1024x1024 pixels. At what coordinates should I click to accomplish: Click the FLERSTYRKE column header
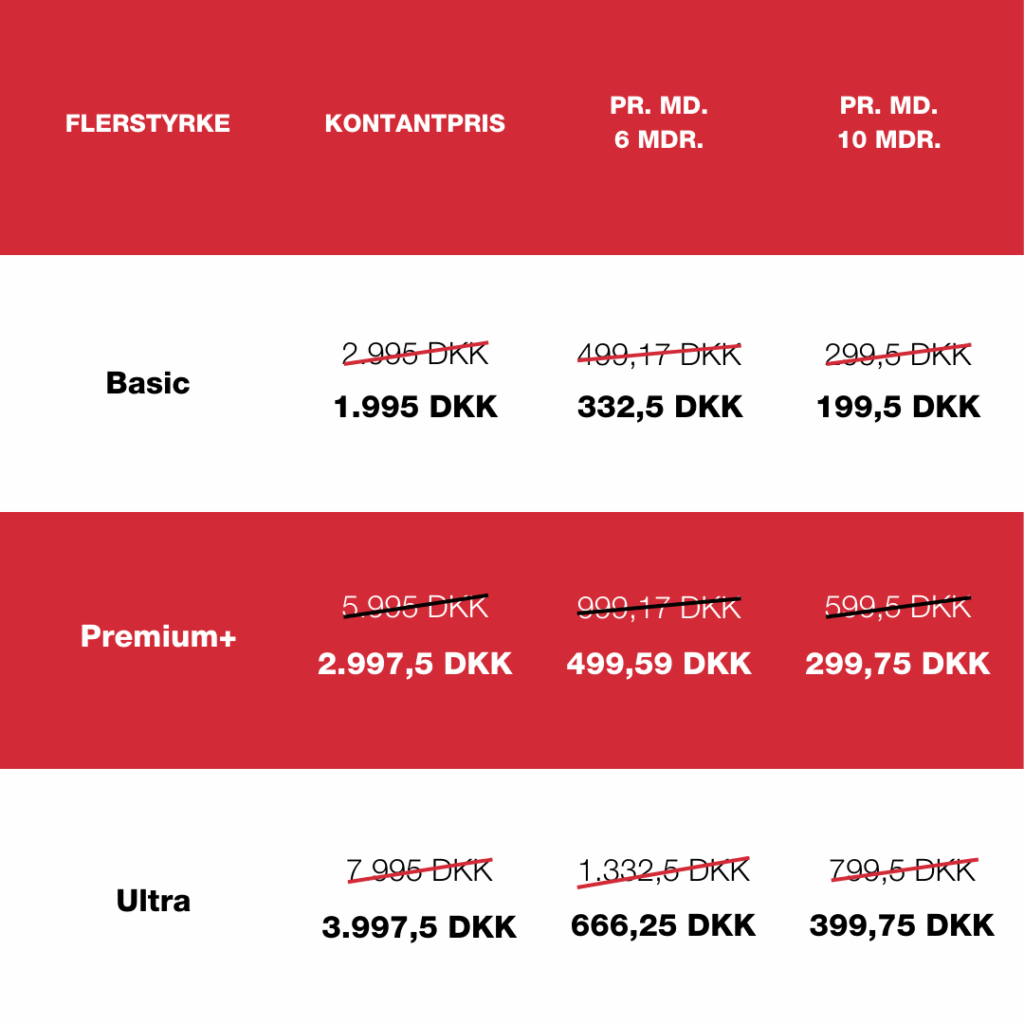coord(147,124)
